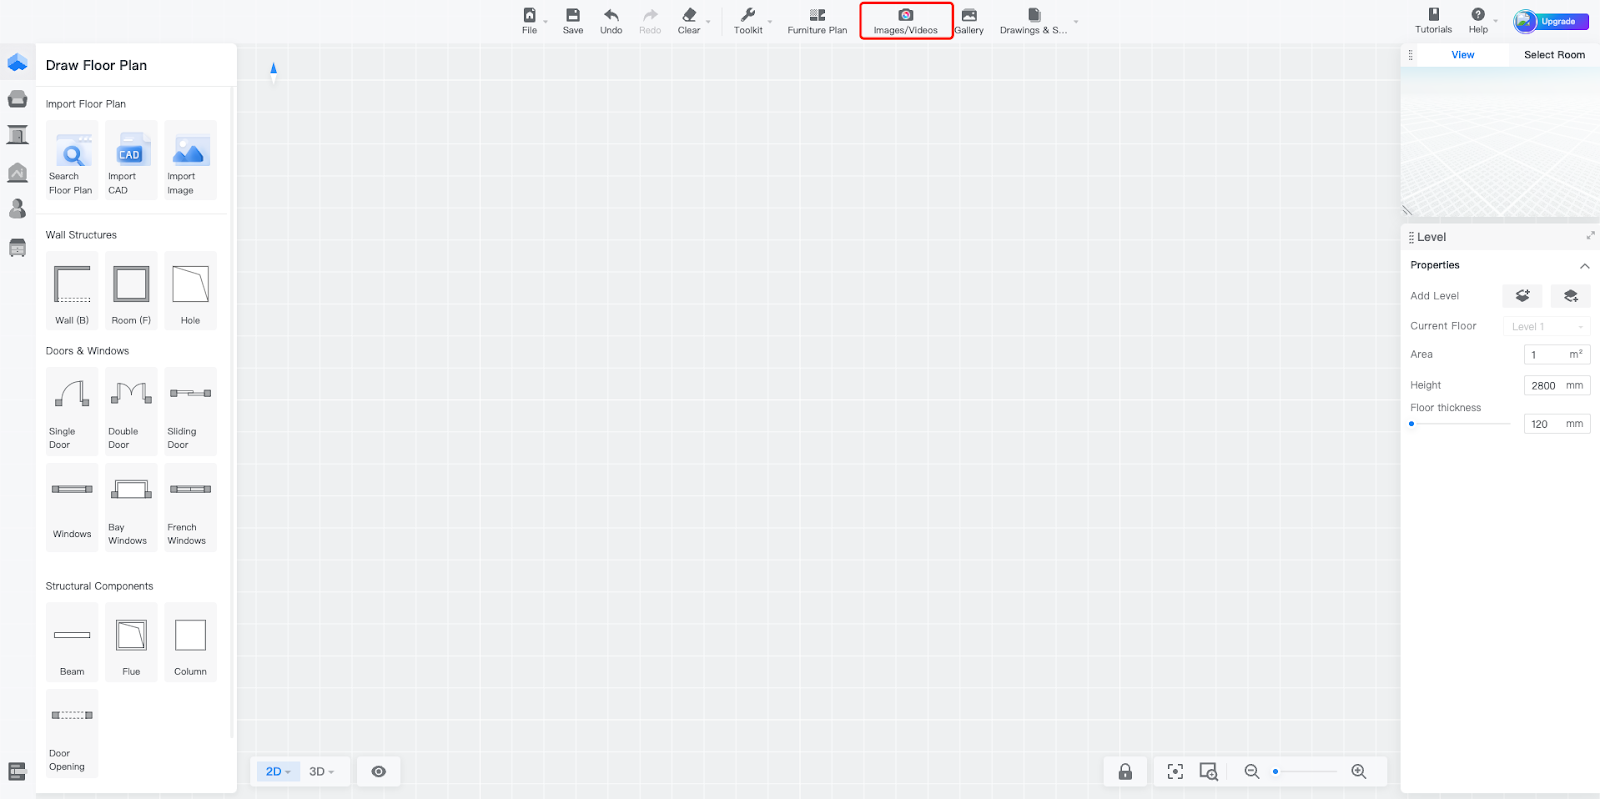Switch to 2D view mode
1600x799 pixels.
(277, 771)
